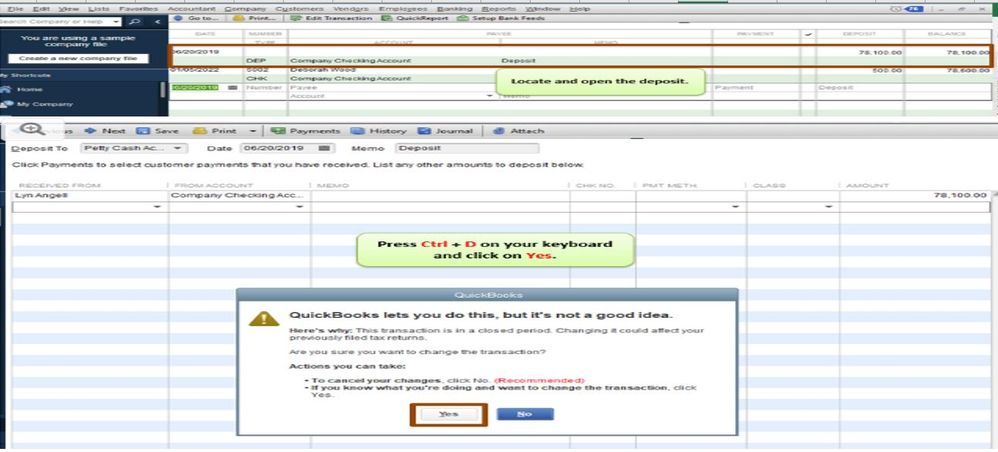Image resolution: width=998 pixels, height=452 pixels.
Task: Go to Next deposit
Action: coord(105,131)
